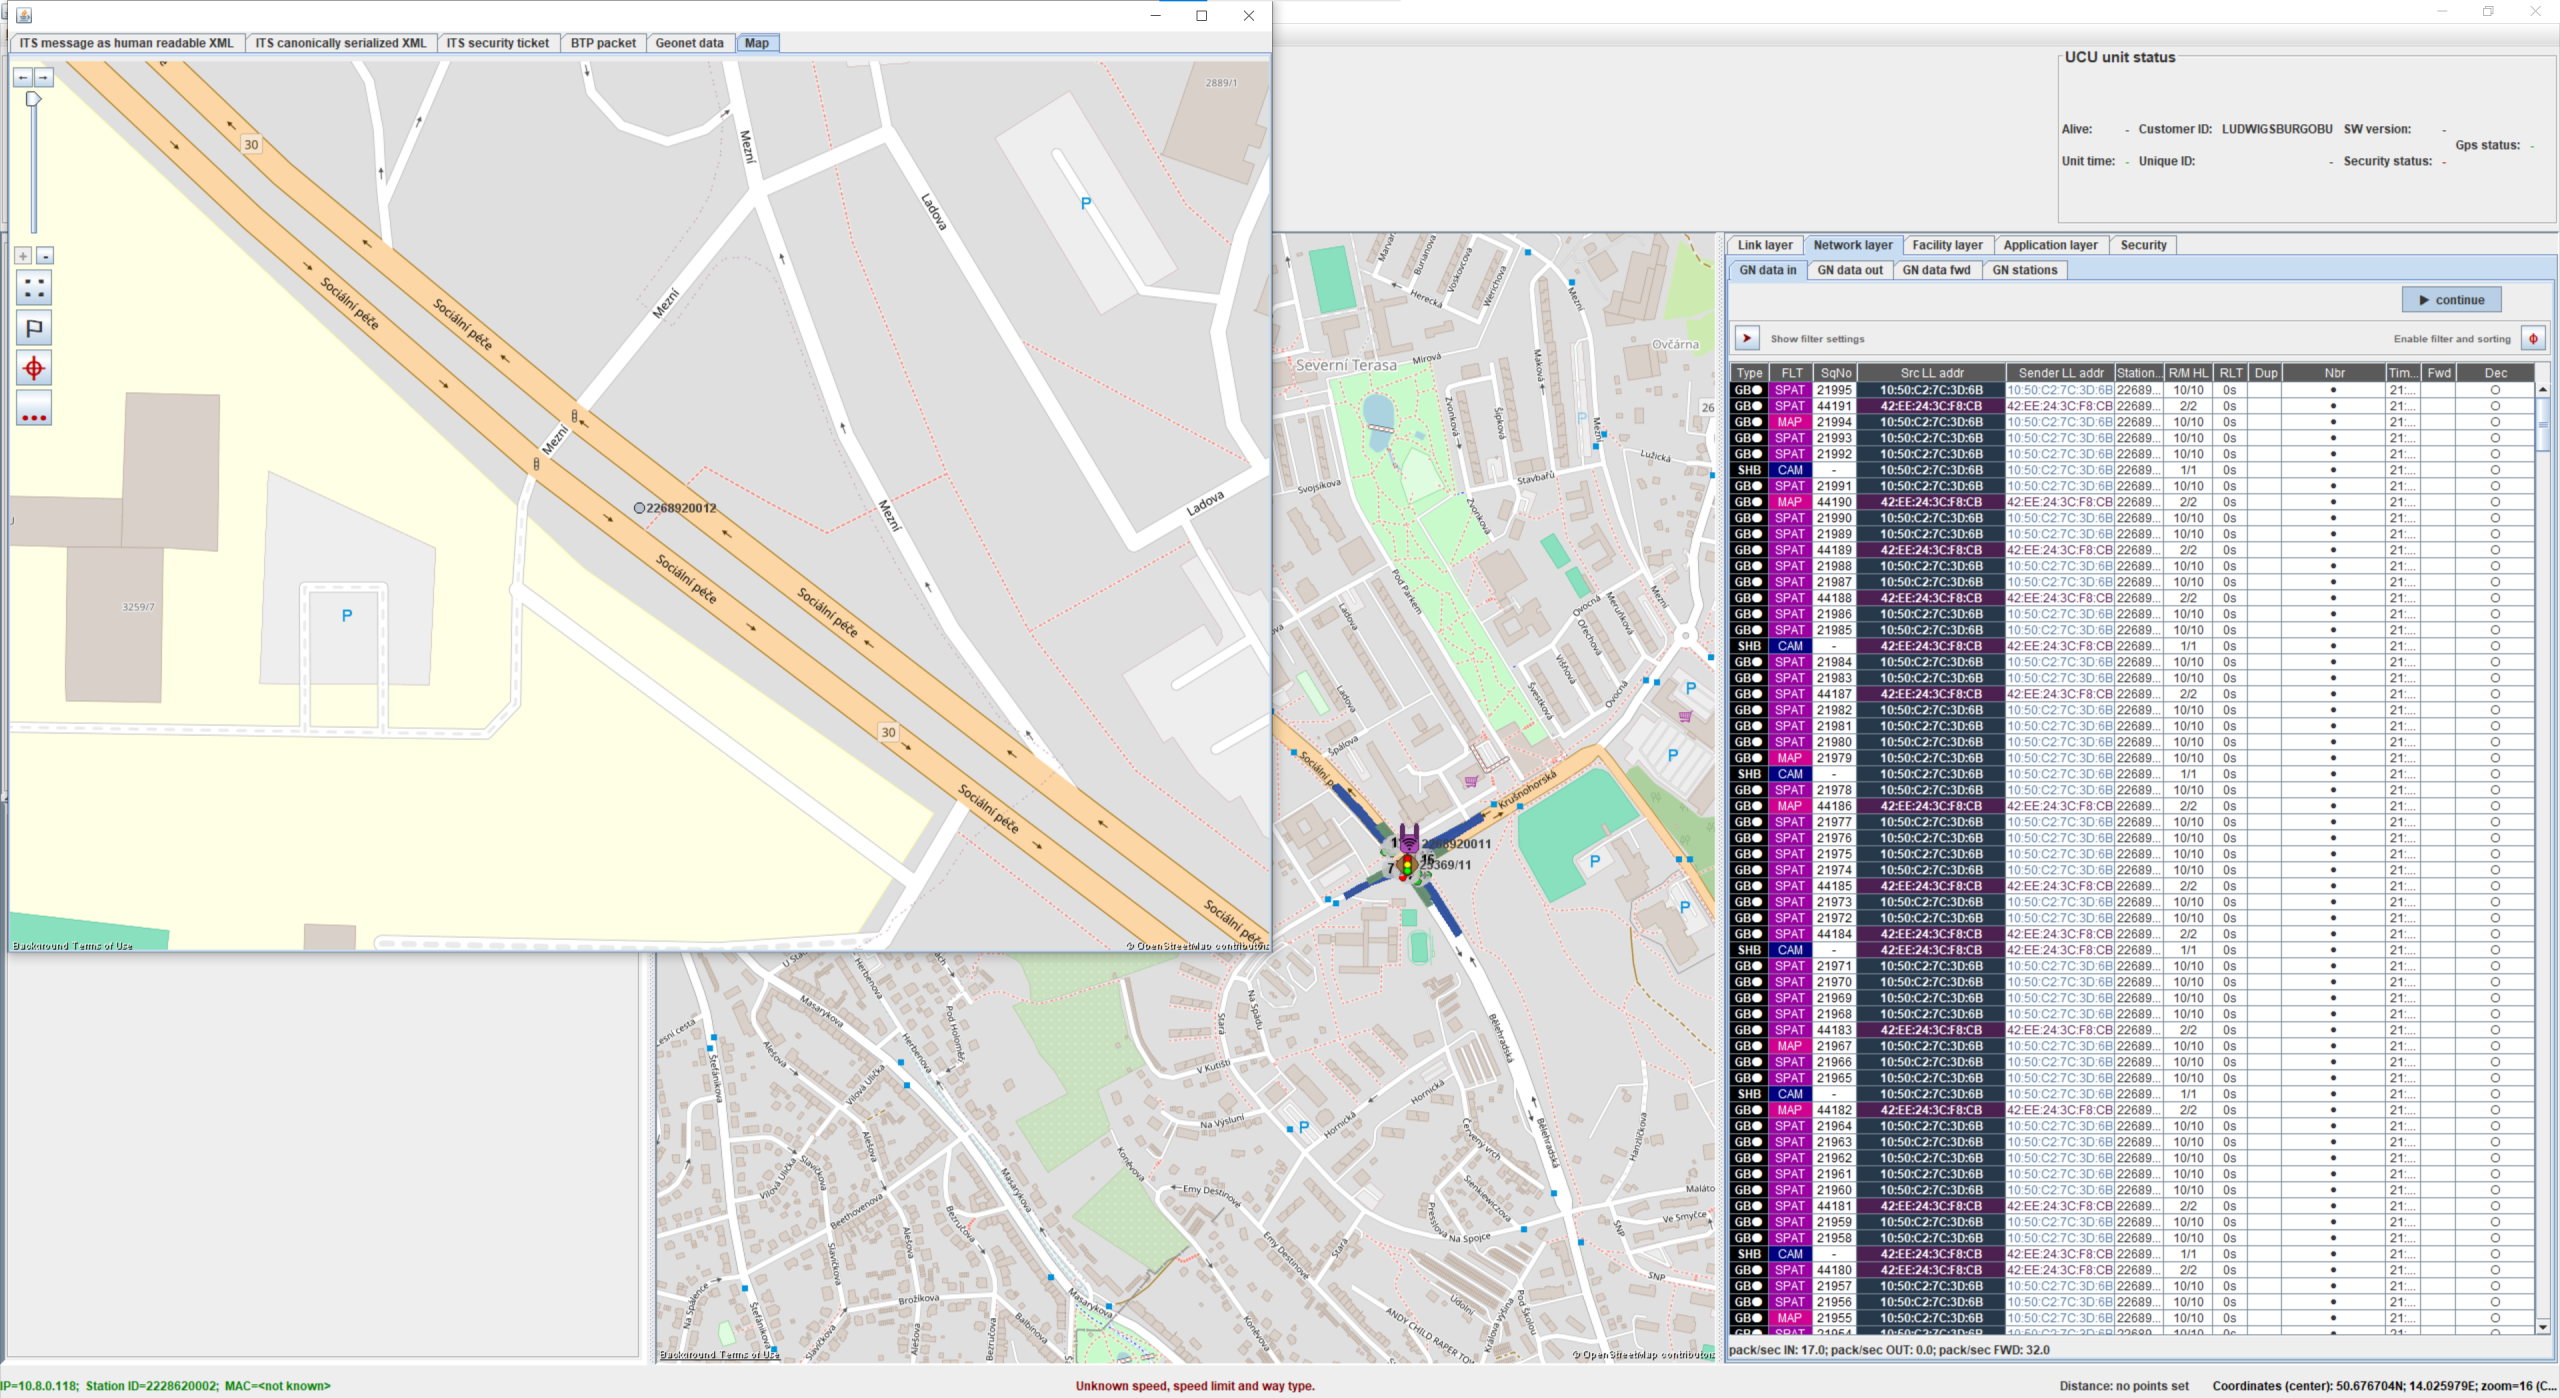Image resolution: width=2560 pixels, height=1398 pixels.
Task: Click Nbr dot in row 21988
Action: [2334, 566]
